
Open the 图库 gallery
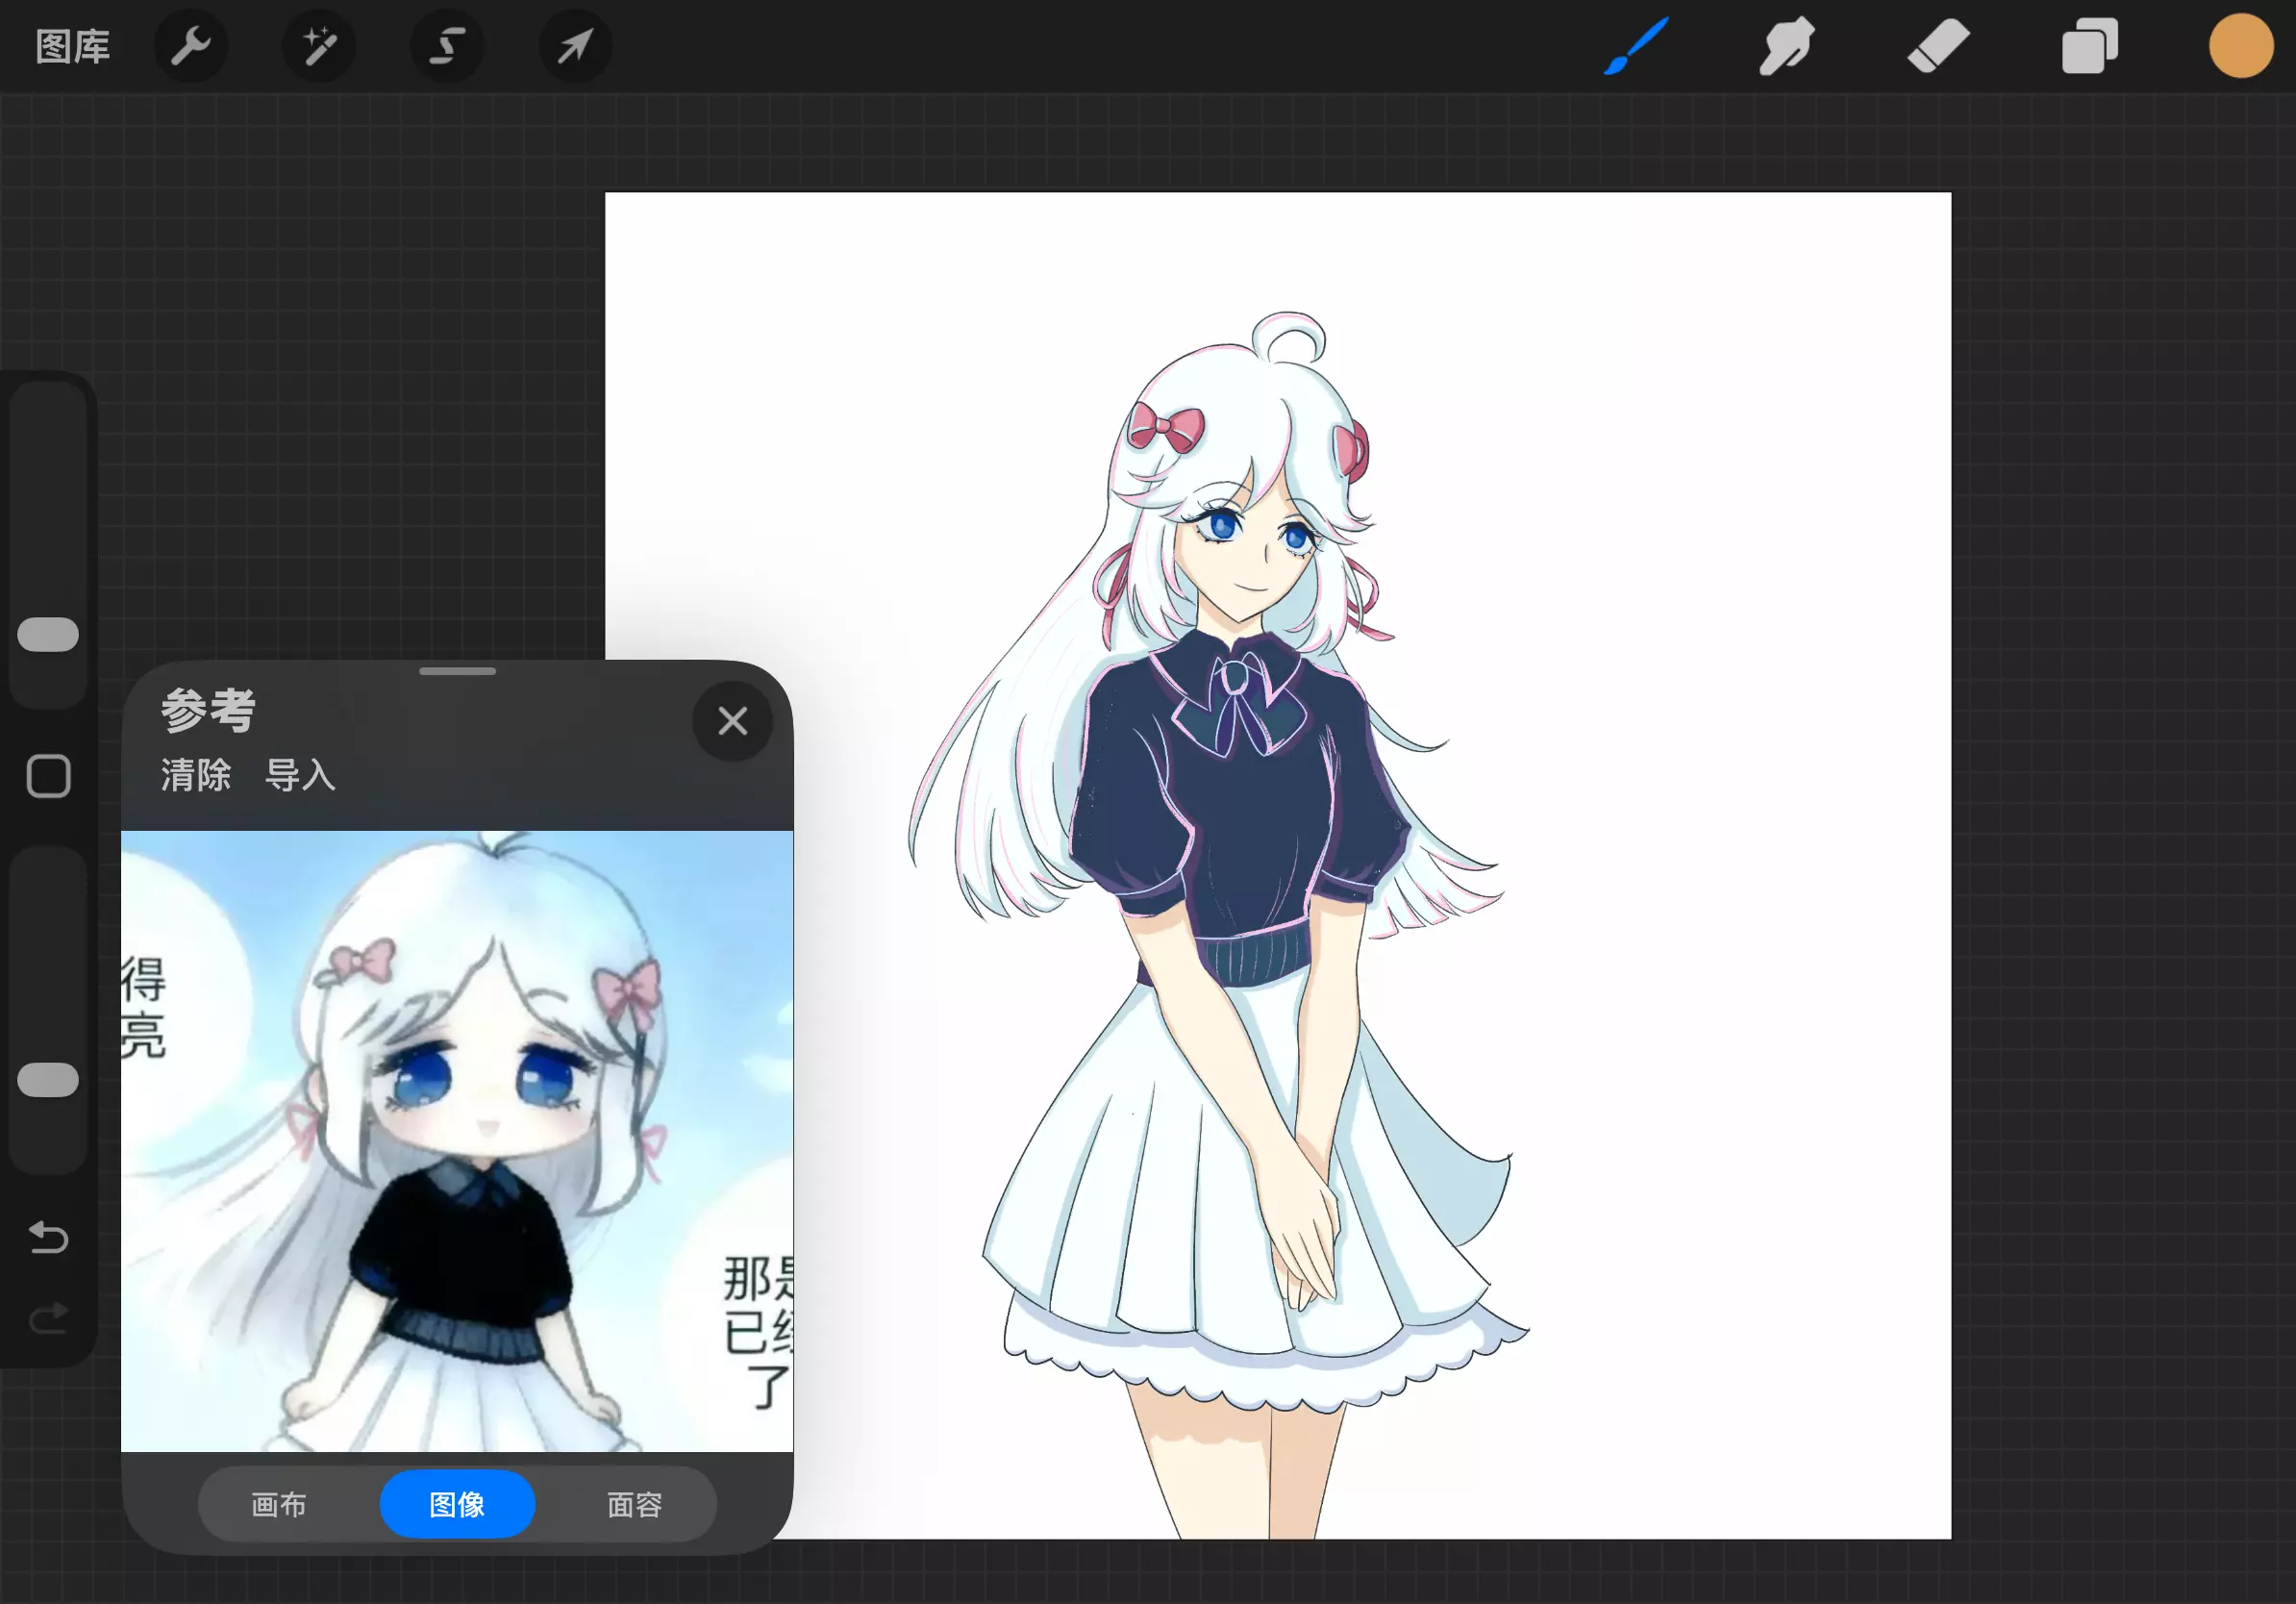click(x=73, y=46)
